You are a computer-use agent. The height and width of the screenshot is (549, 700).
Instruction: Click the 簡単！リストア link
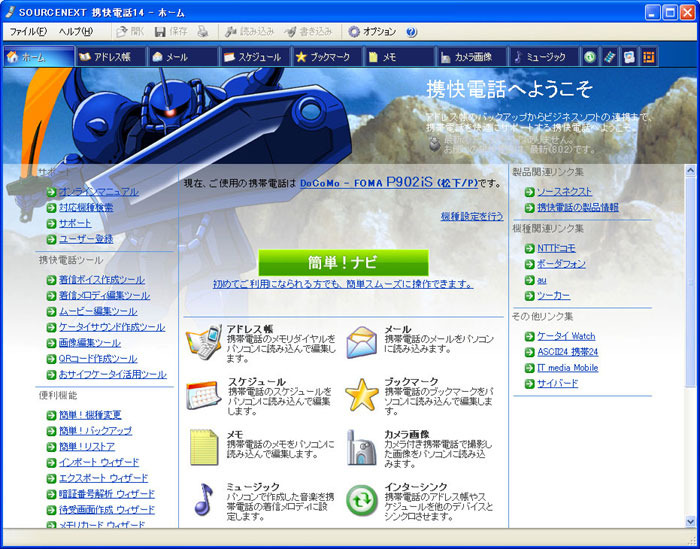pos(87,446)
